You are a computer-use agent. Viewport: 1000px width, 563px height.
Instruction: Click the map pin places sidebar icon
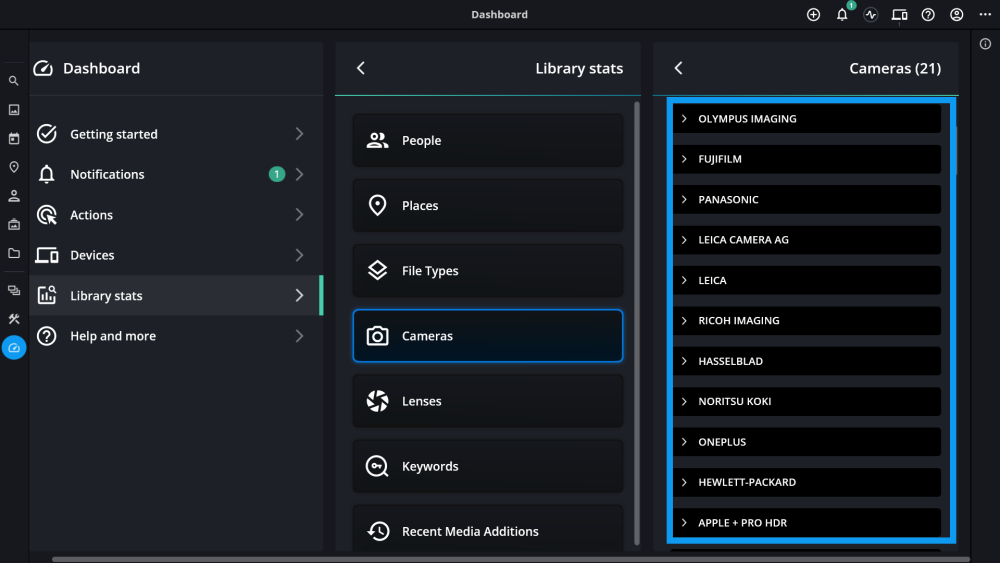click(x=14, y=167)
